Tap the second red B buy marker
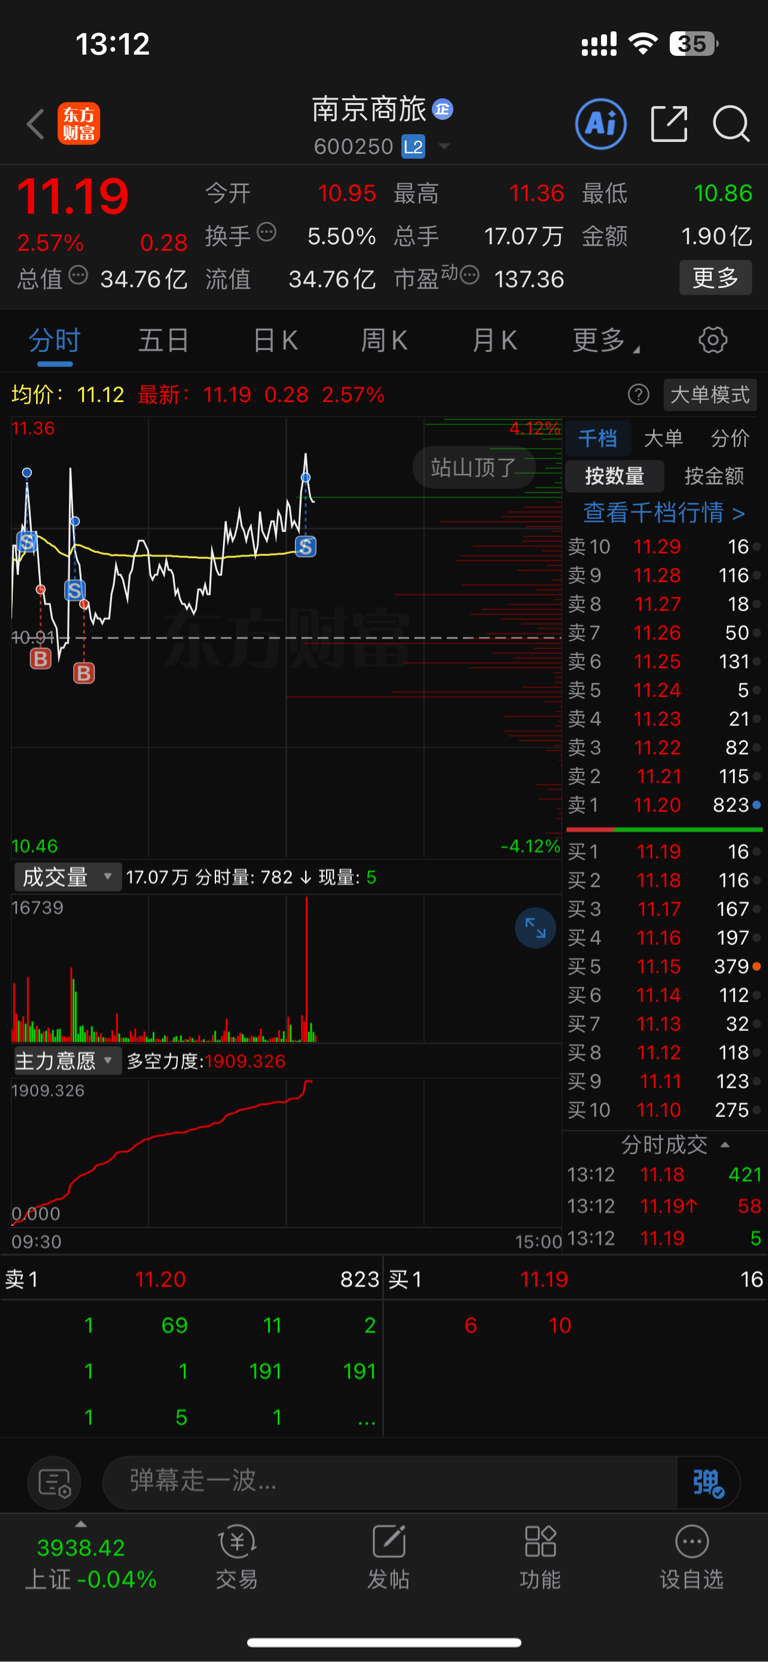This screenshot has width=768, height=1662. tap(84, 674)
